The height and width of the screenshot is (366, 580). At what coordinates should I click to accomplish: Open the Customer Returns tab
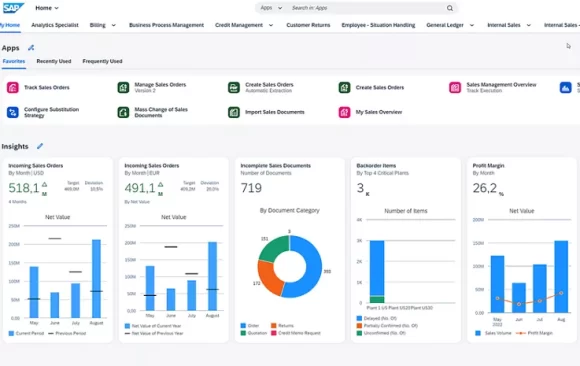[308, 25]
